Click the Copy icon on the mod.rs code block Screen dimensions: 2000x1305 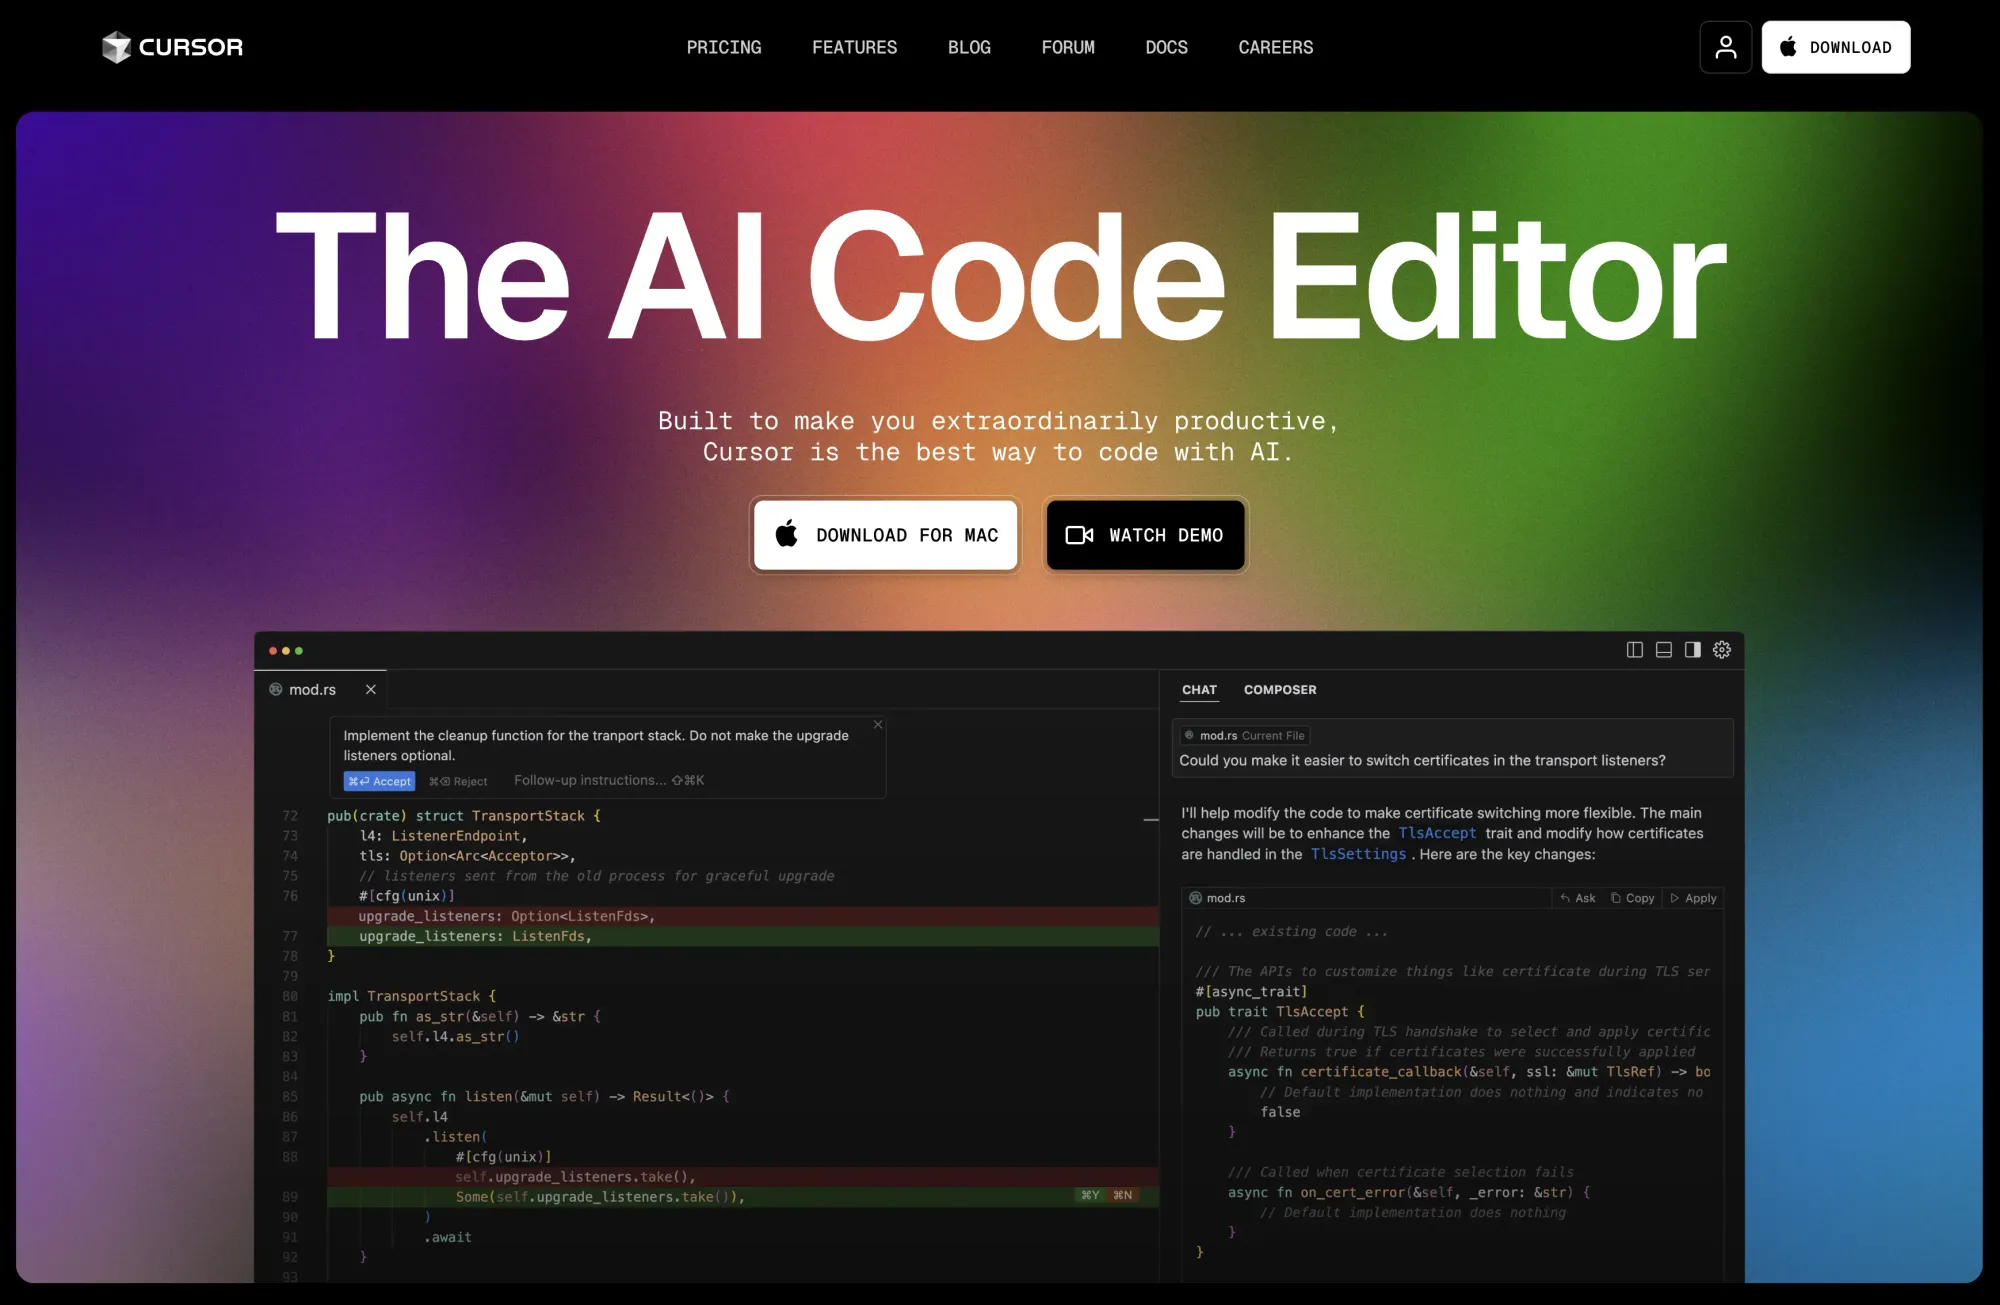click(x=1632, y=898)
